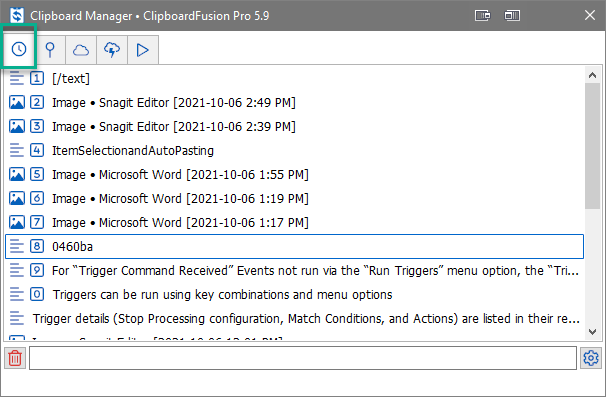This screenshot has height=397, width=606.
Task: Click the second title bar layout icon
Action: (x=512, y=15)
